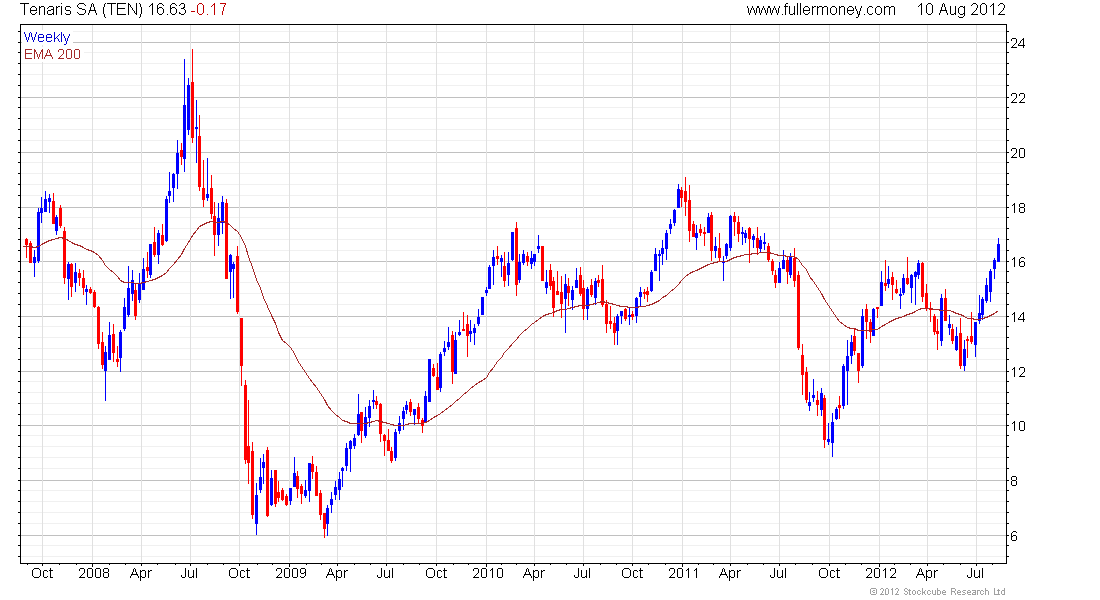Click the 20 price axis label

pyautogui.click(x=1017, y=153)
